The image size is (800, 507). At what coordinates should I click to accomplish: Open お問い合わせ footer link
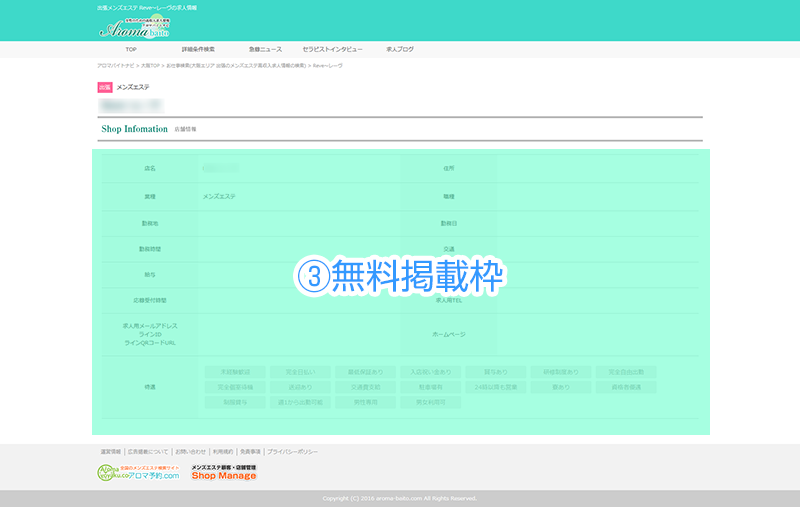click(190, 452)
